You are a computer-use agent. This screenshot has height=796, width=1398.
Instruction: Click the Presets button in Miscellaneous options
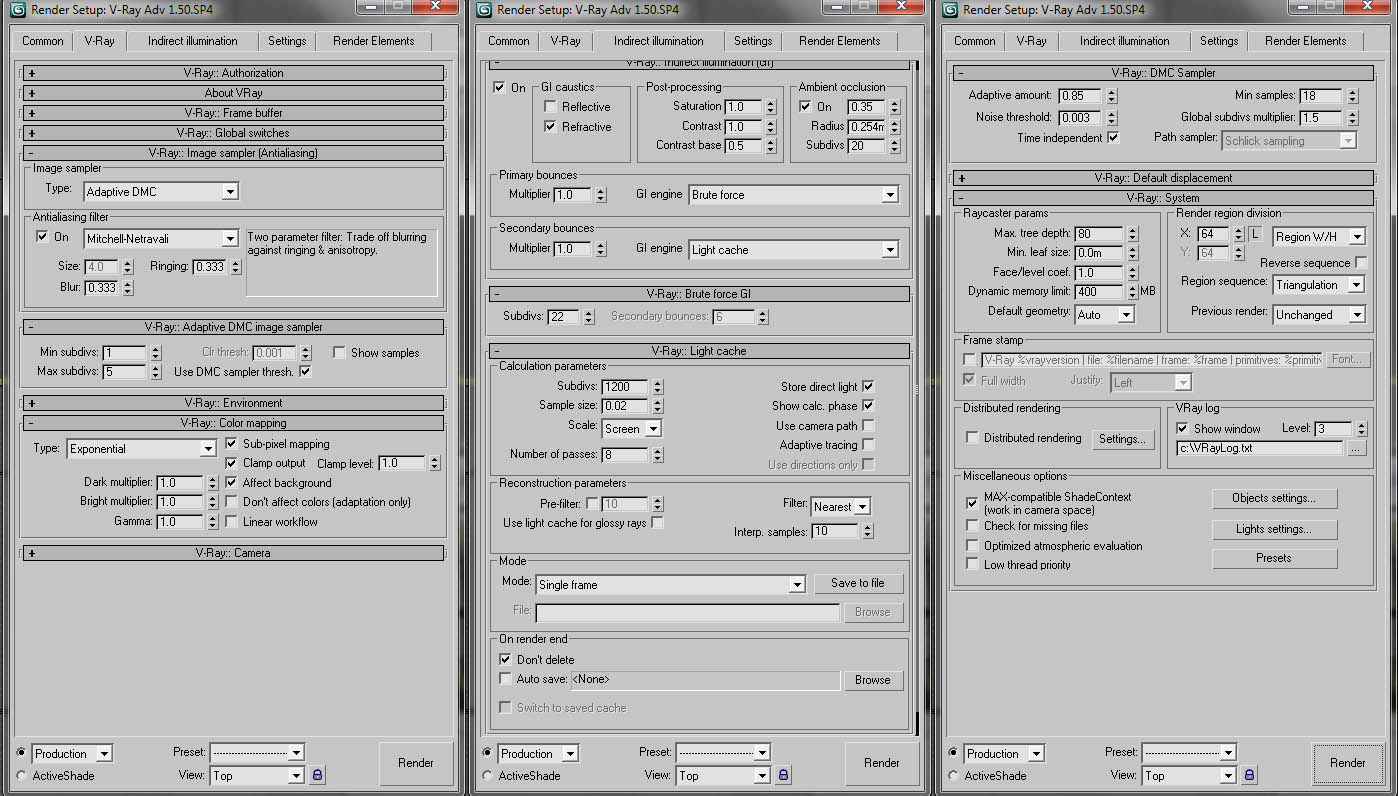click(x=1274, y=558)
